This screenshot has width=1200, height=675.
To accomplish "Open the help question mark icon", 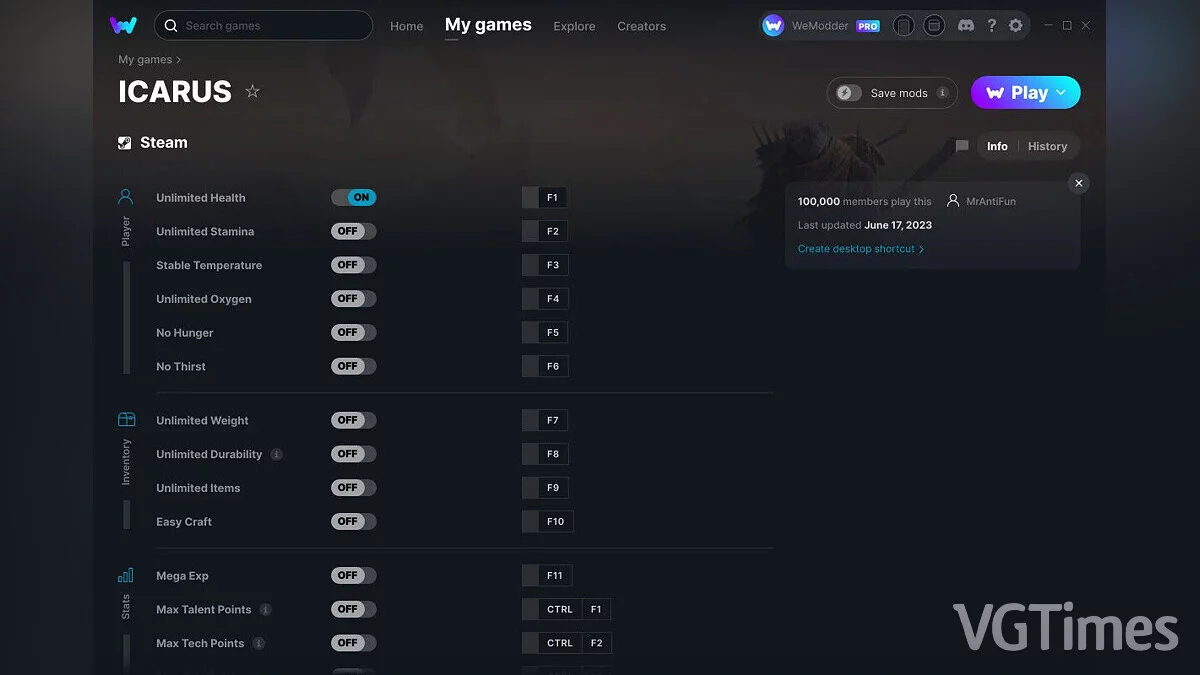I will (x=991, y=26).
